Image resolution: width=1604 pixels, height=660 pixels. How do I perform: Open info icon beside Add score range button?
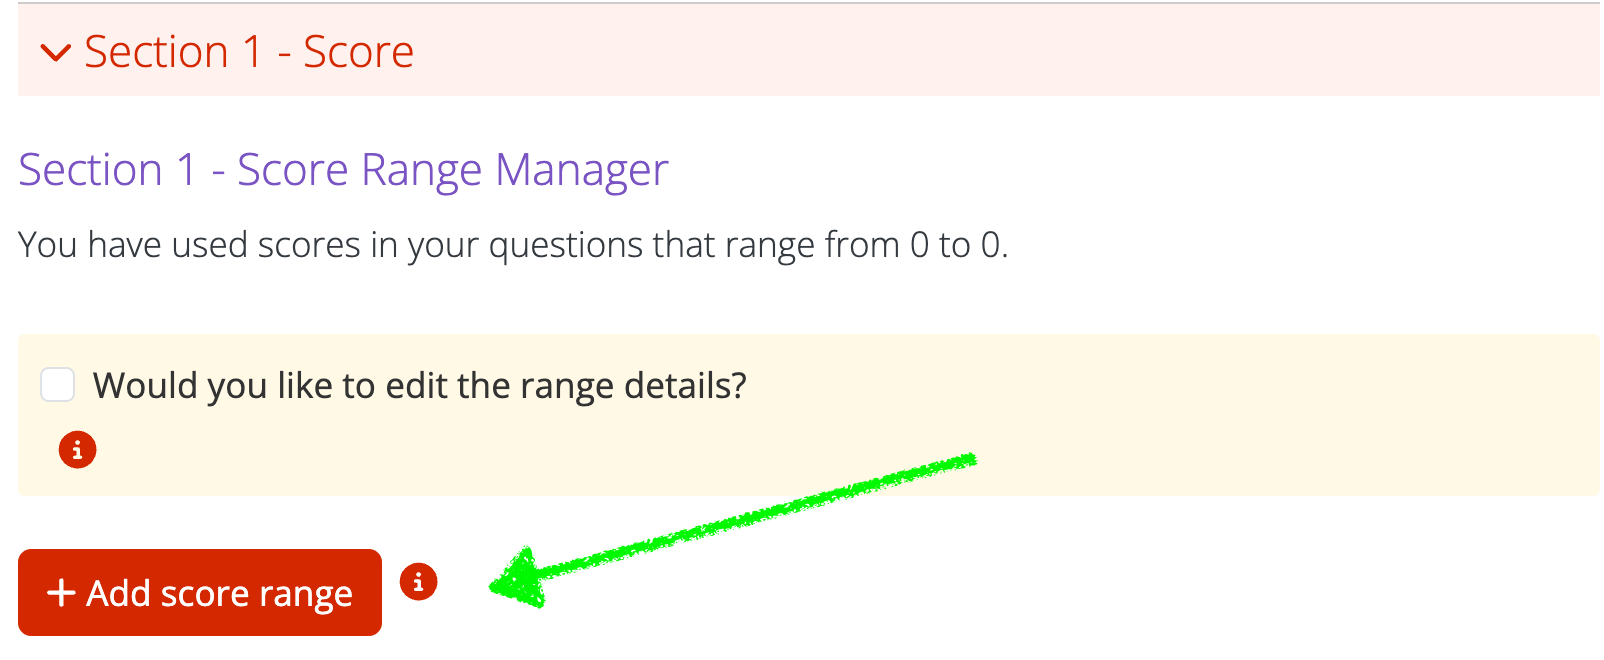click(418, 581)
